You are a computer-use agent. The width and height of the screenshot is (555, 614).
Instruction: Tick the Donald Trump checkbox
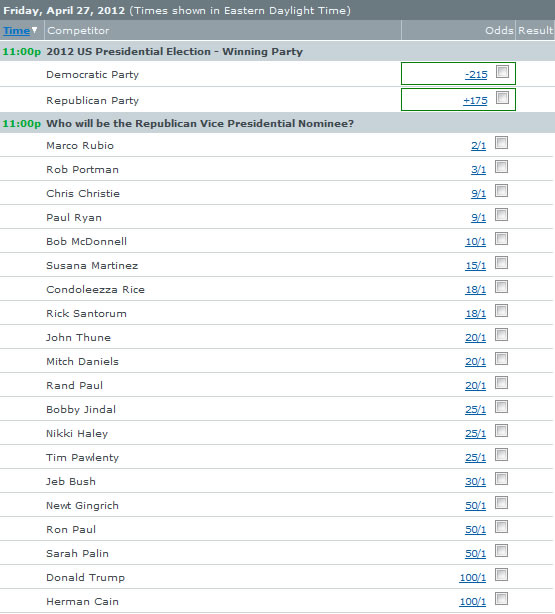coord(501,574)
